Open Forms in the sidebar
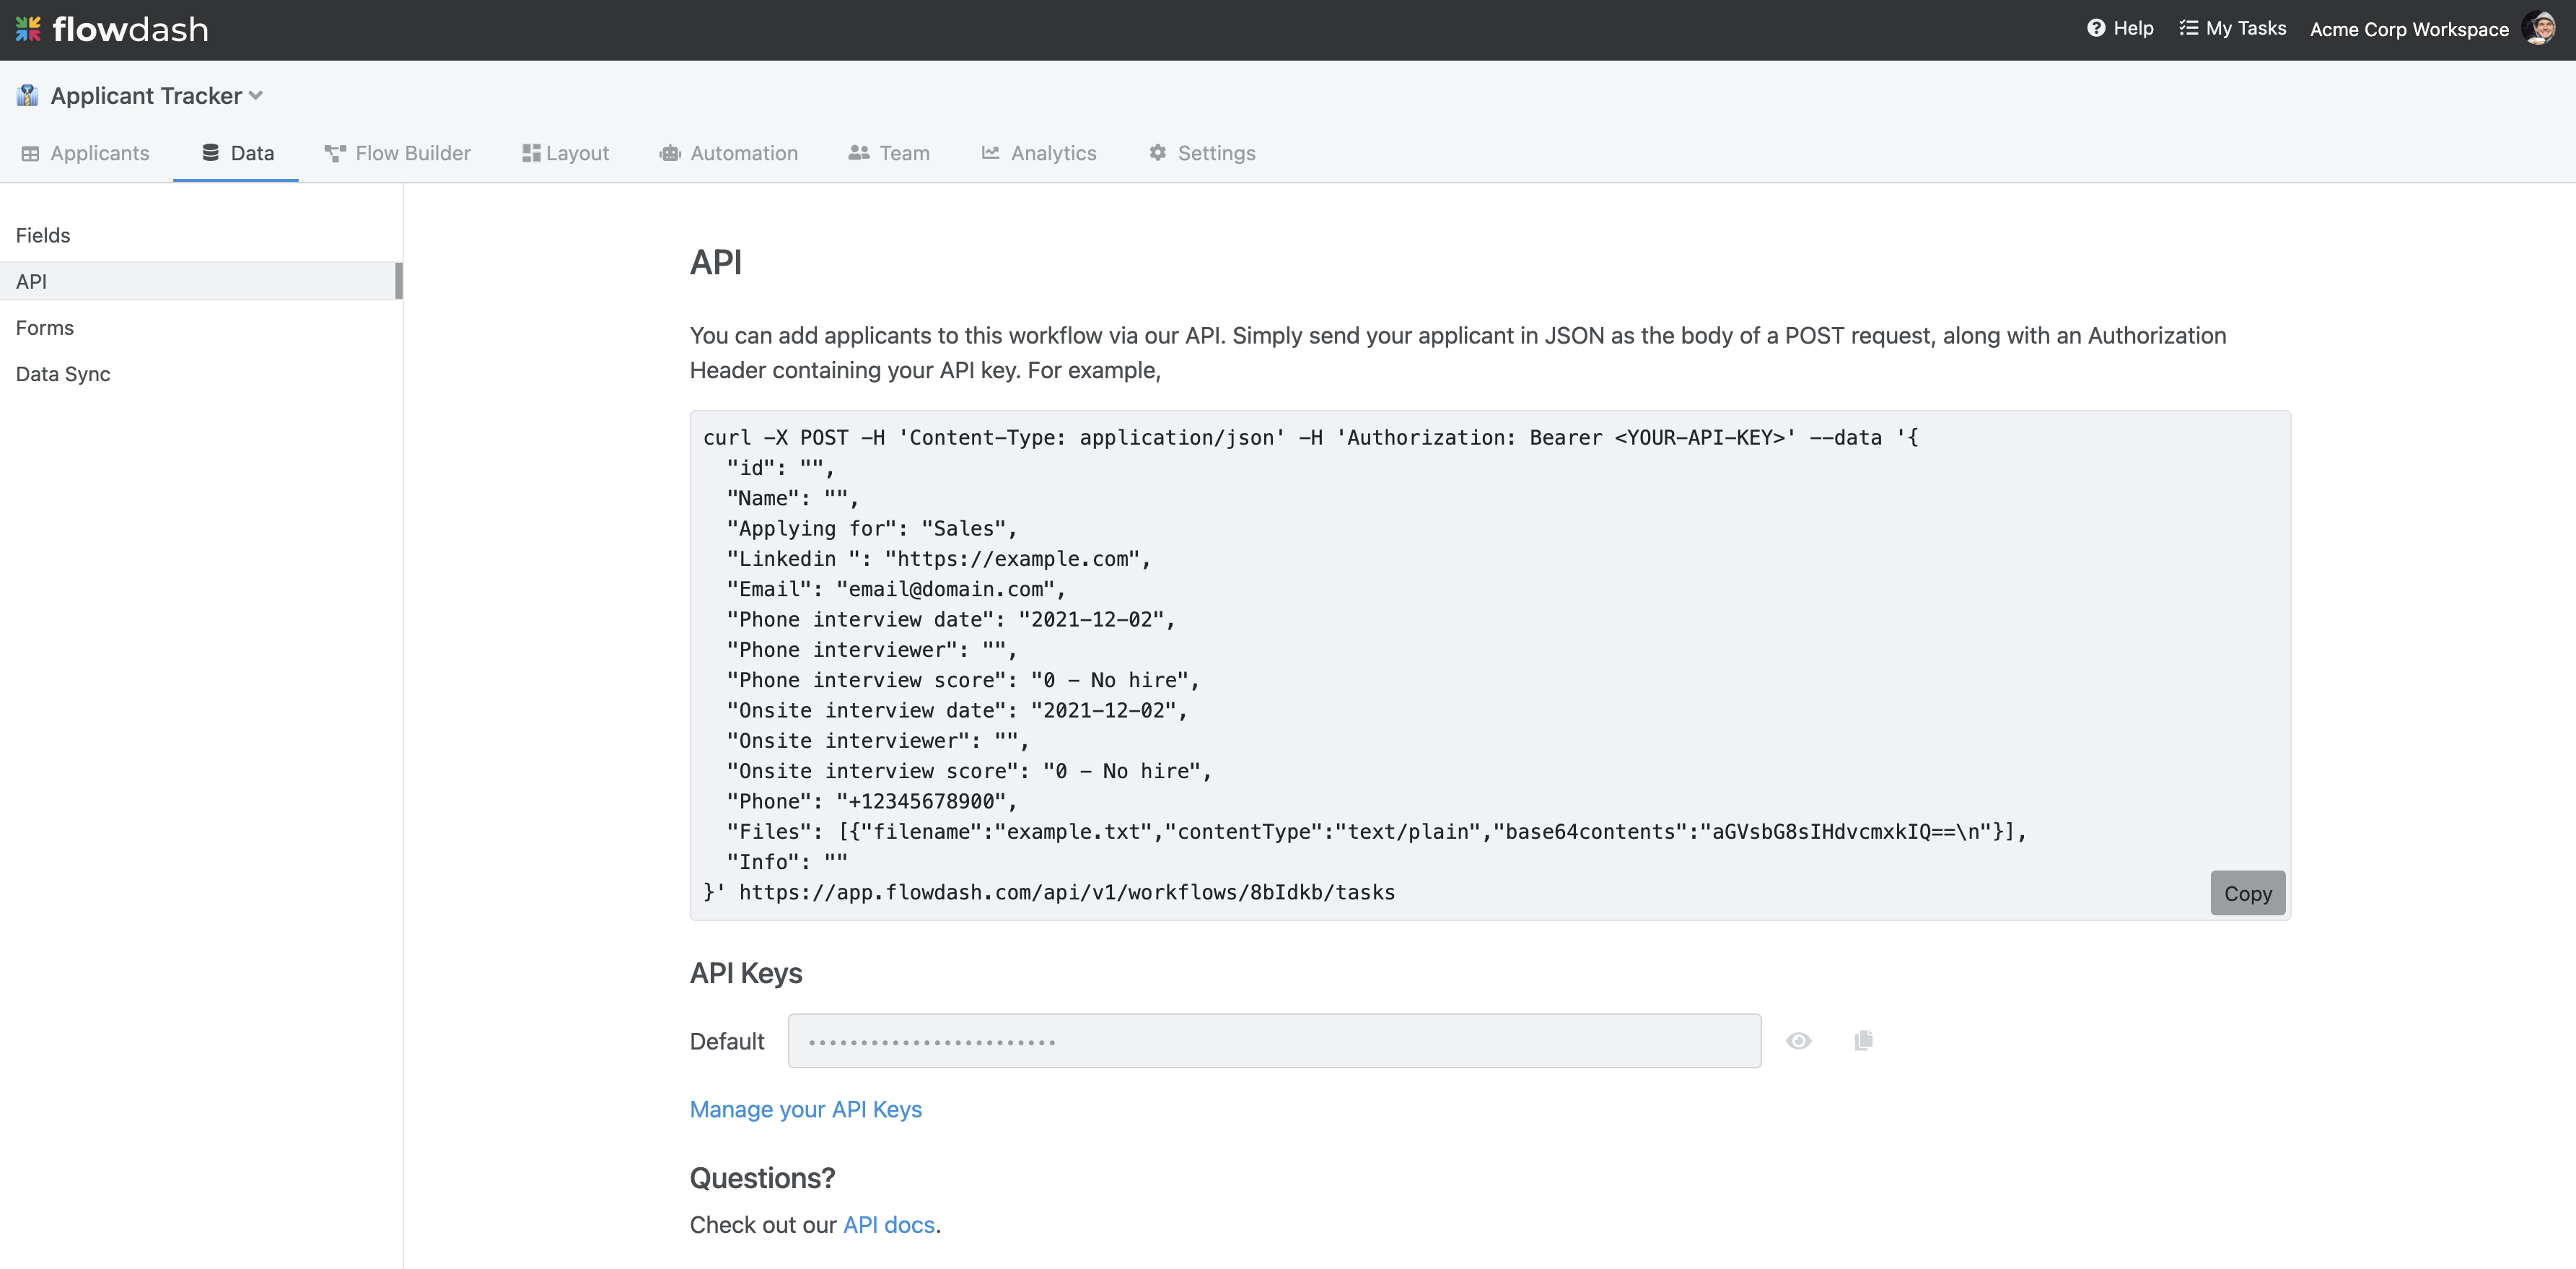The width and height of the screenshot is (2576, 1269). 200,327
